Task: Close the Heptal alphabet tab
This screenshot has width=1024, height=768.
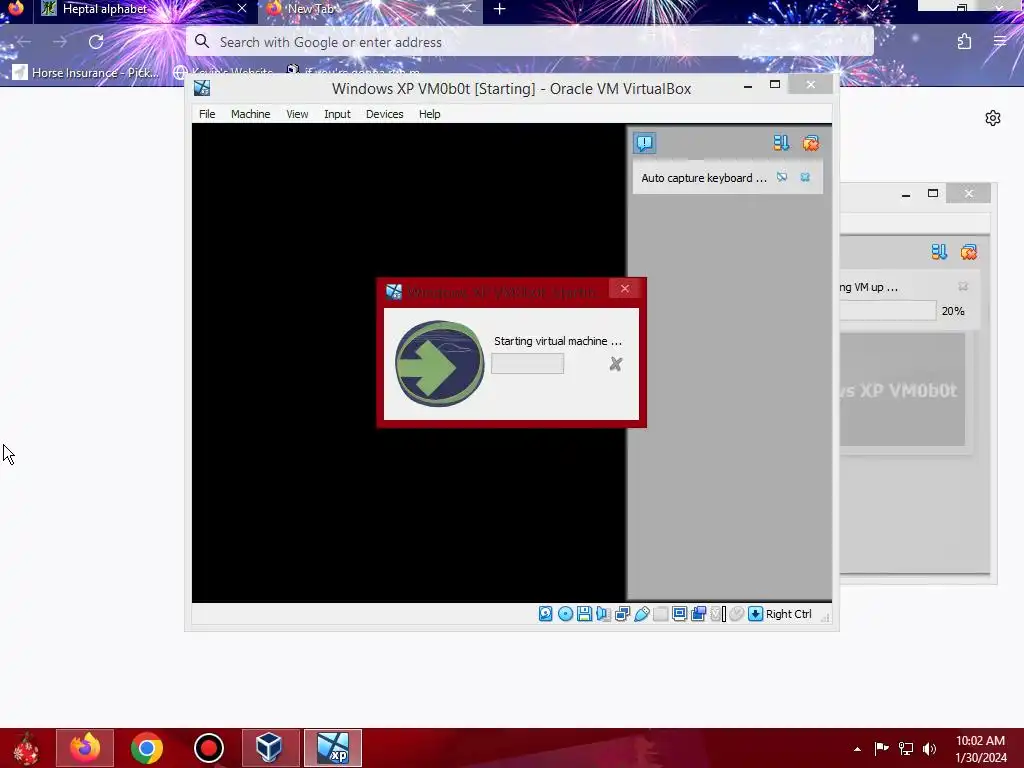Action: tap(242, 8)
